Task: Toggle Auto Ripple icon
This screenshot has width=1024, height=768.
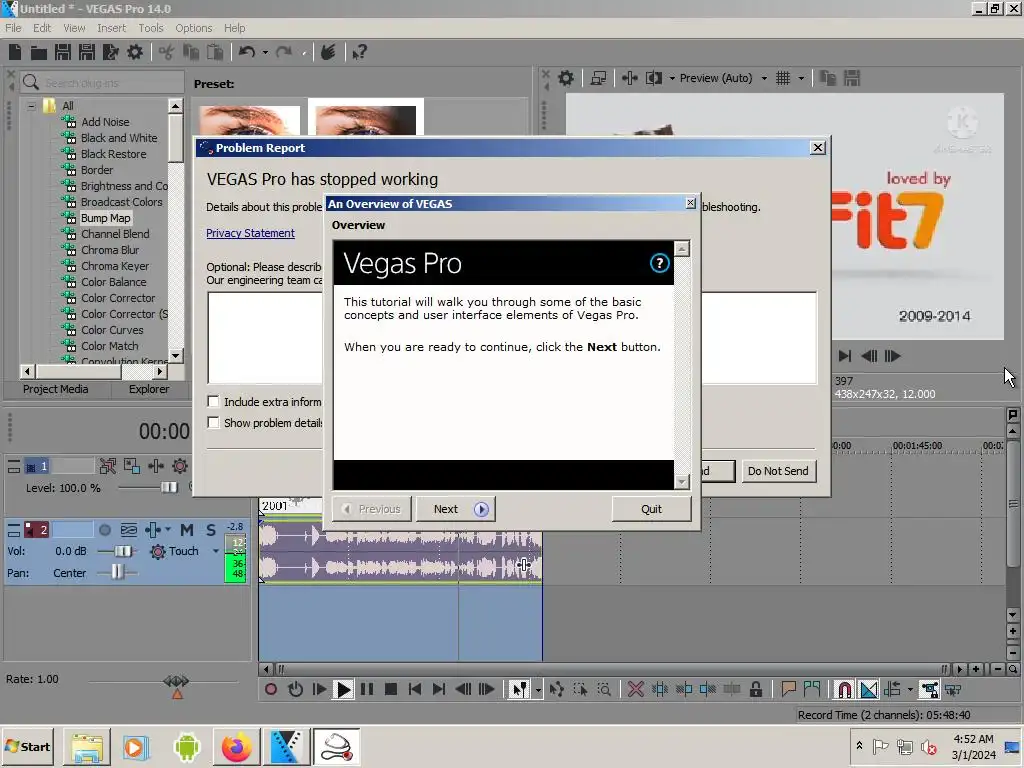Action: click(892, 689)
